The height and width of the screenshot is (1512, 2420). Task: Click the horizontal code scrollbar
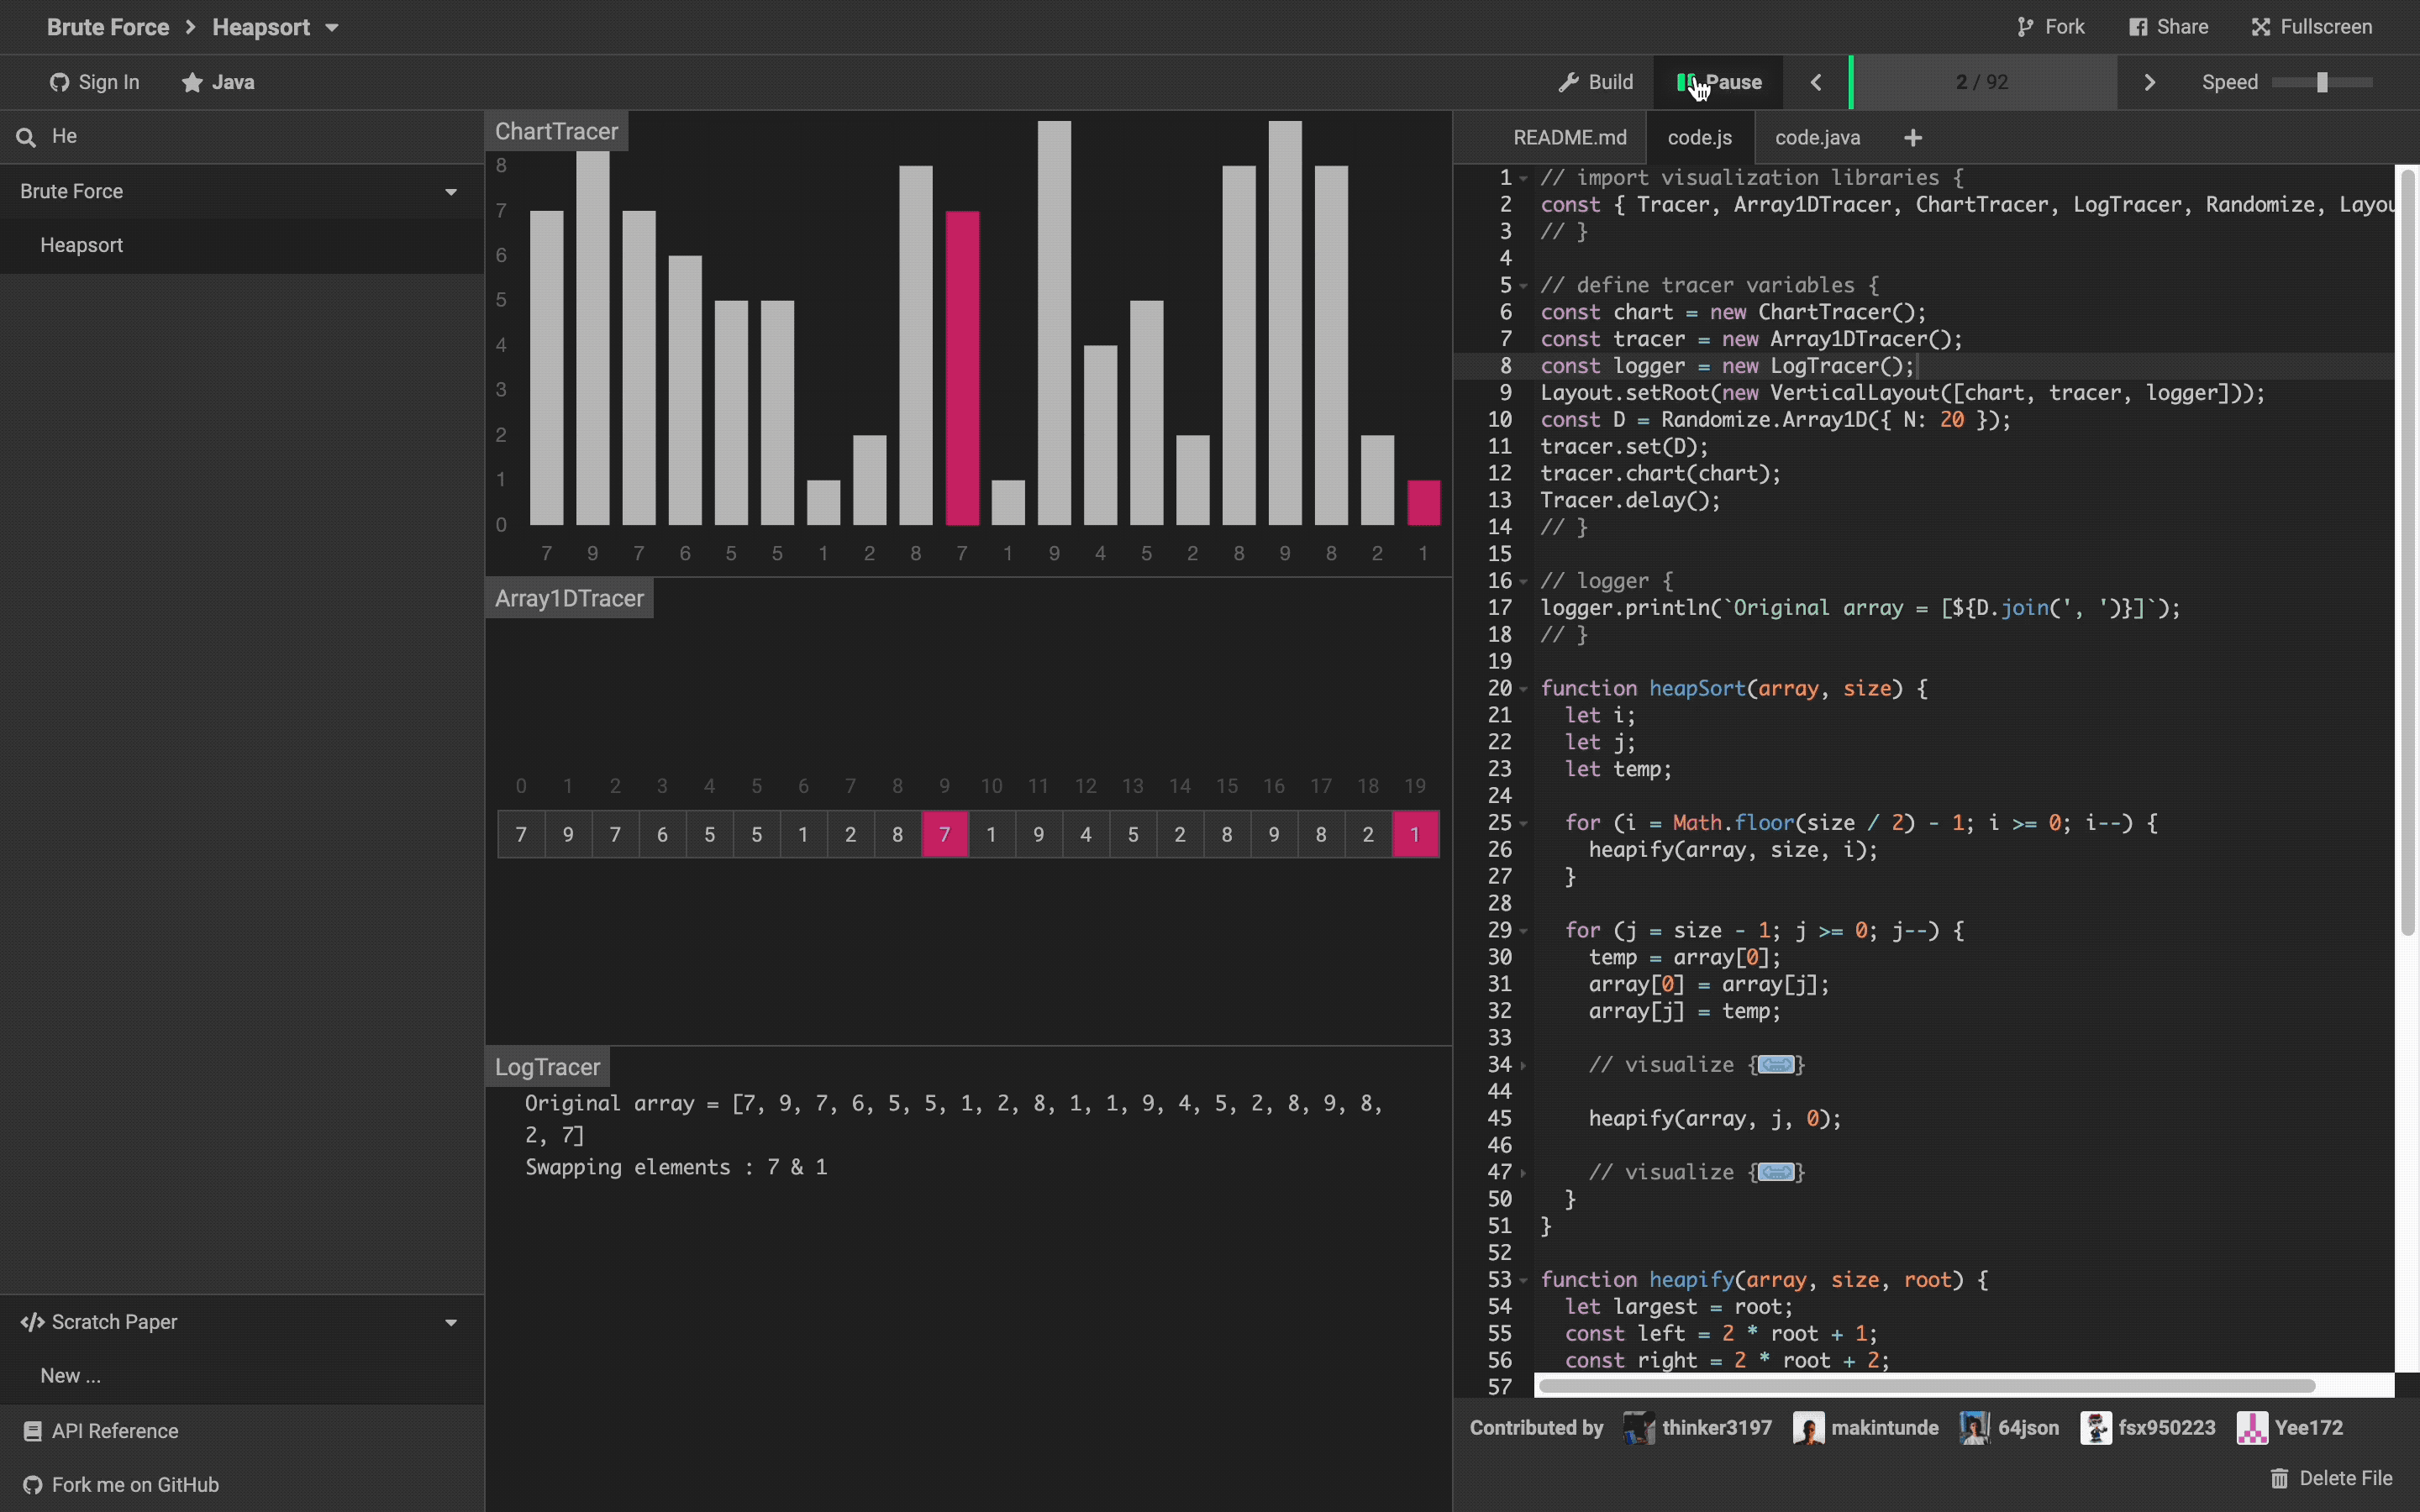1926,1386
